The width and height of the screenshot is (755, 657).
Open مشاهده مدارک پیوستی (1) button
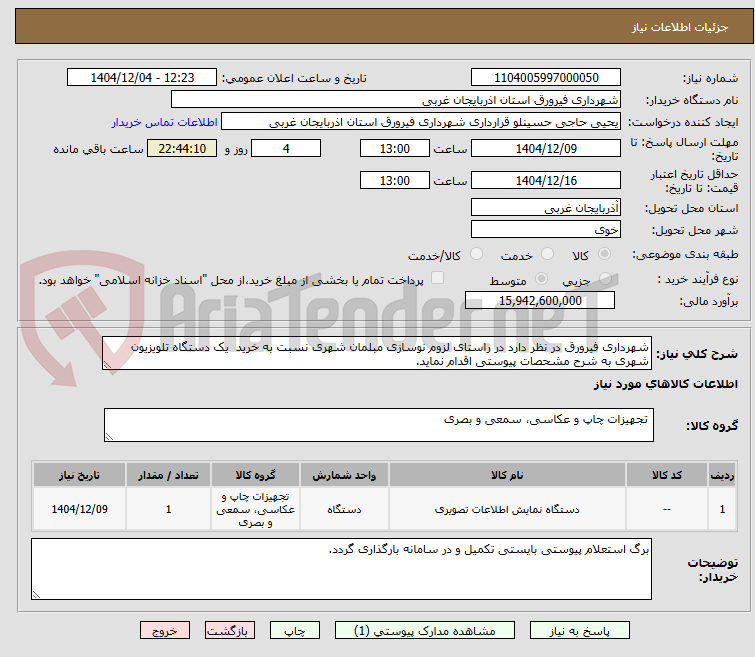425,631
